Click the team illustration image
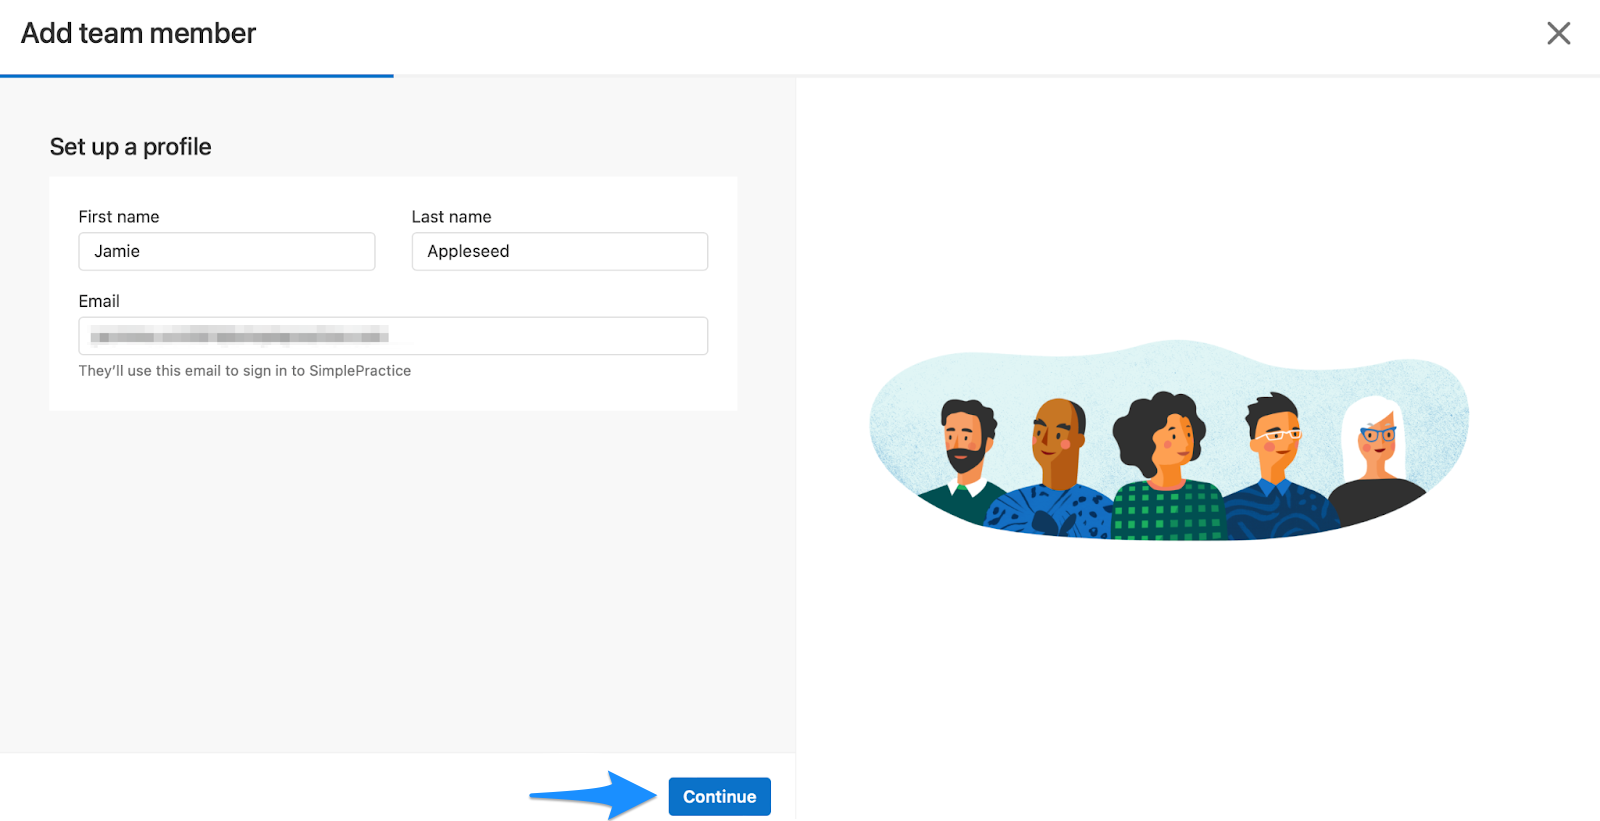The height and width of the screenshot is (821, 1600). pos(1169,440)
